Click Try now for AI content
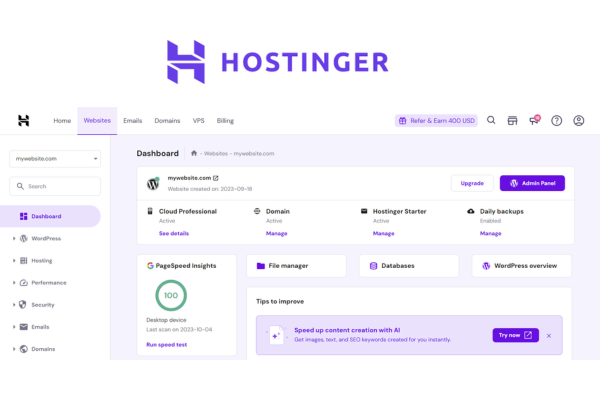600x400 pixels. (515, 335)
